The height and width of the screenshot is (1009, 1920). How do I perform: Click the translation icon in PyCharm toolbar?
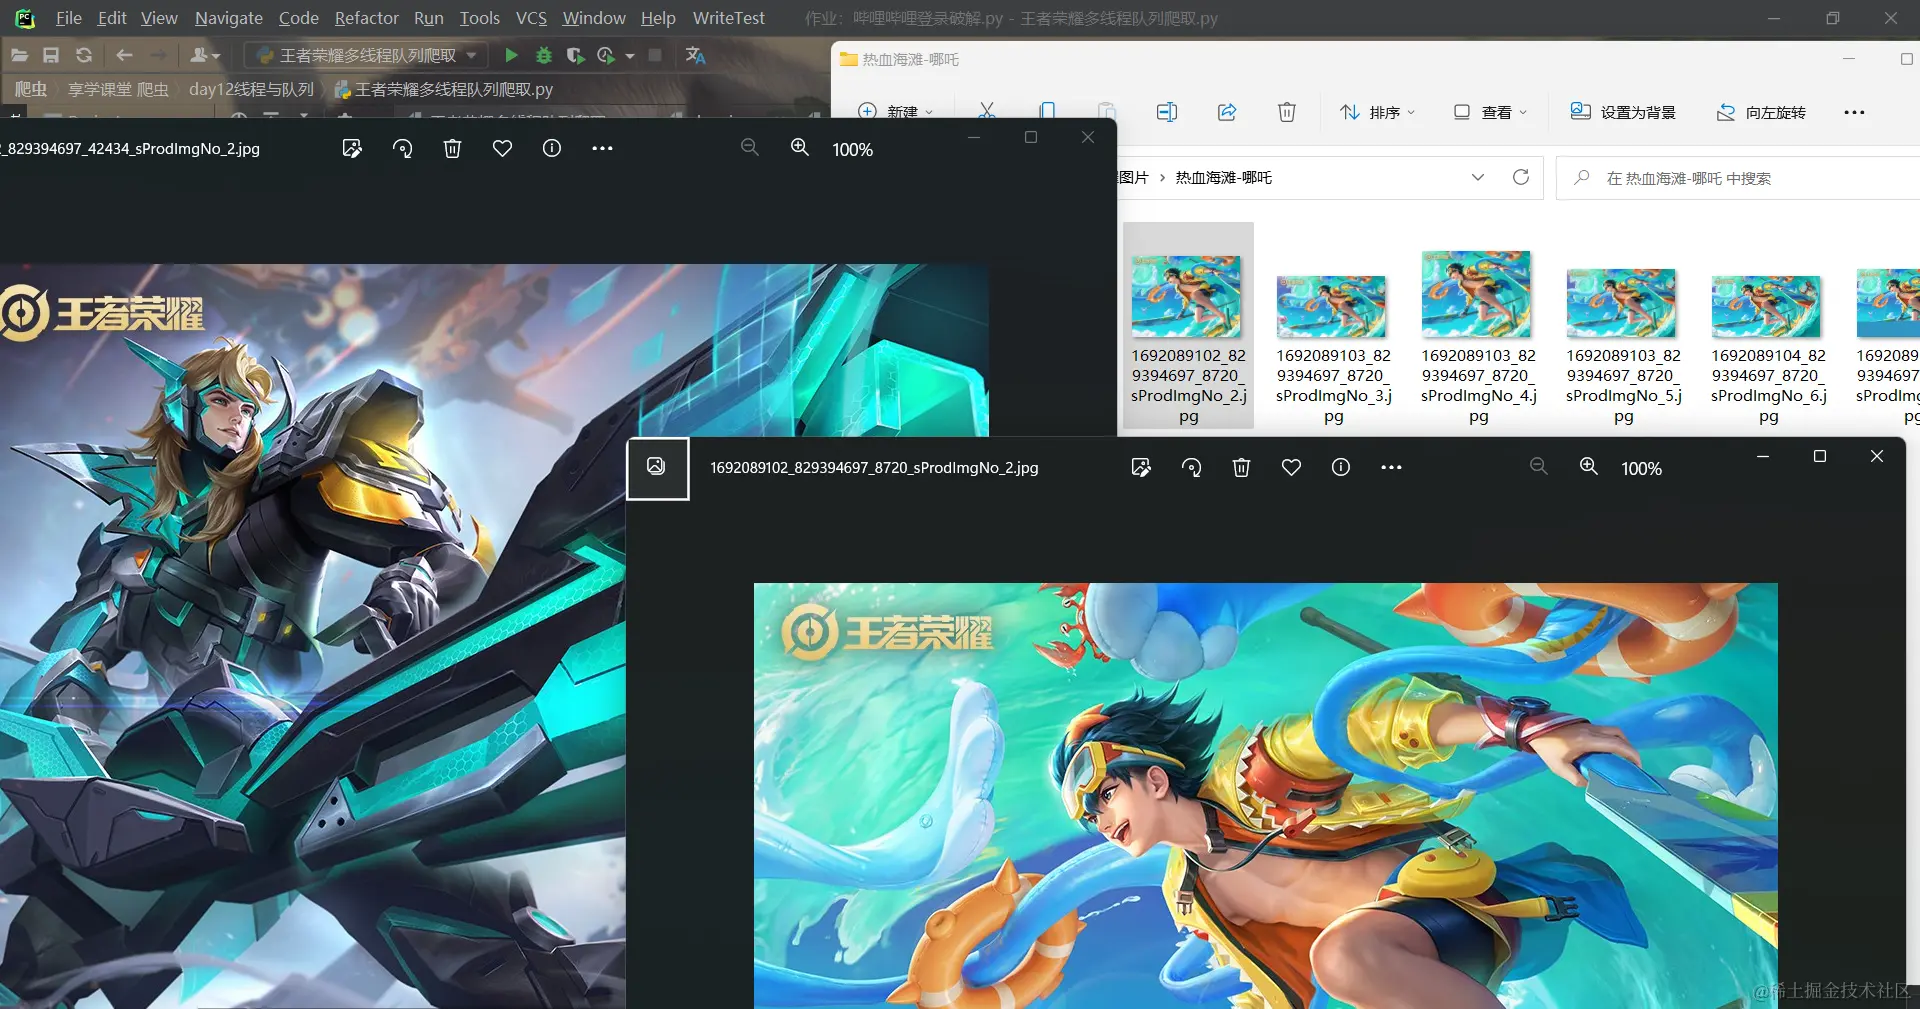695,55
